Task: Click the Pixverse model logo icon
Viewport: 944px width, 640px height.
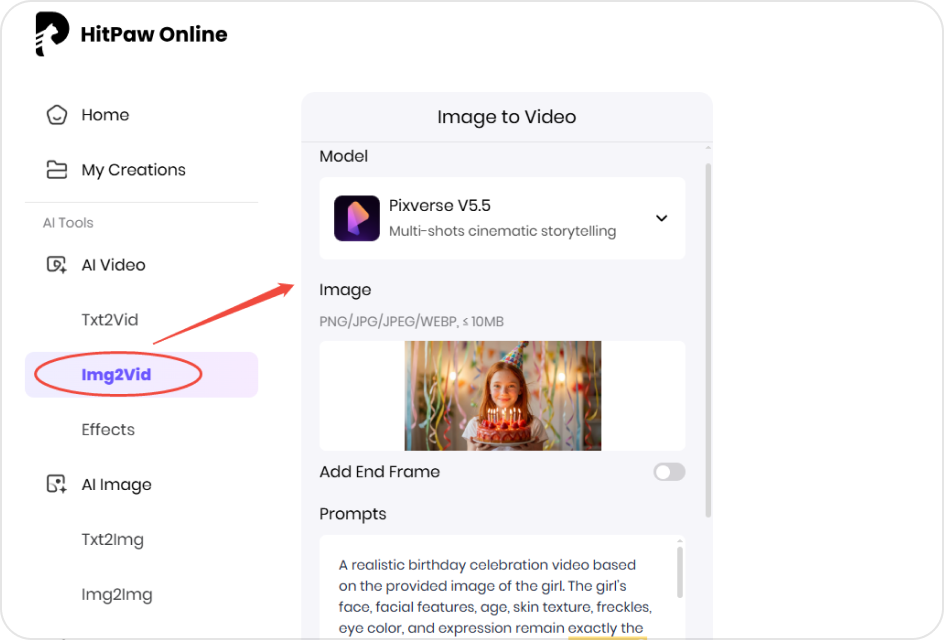Action: (355, 218)
